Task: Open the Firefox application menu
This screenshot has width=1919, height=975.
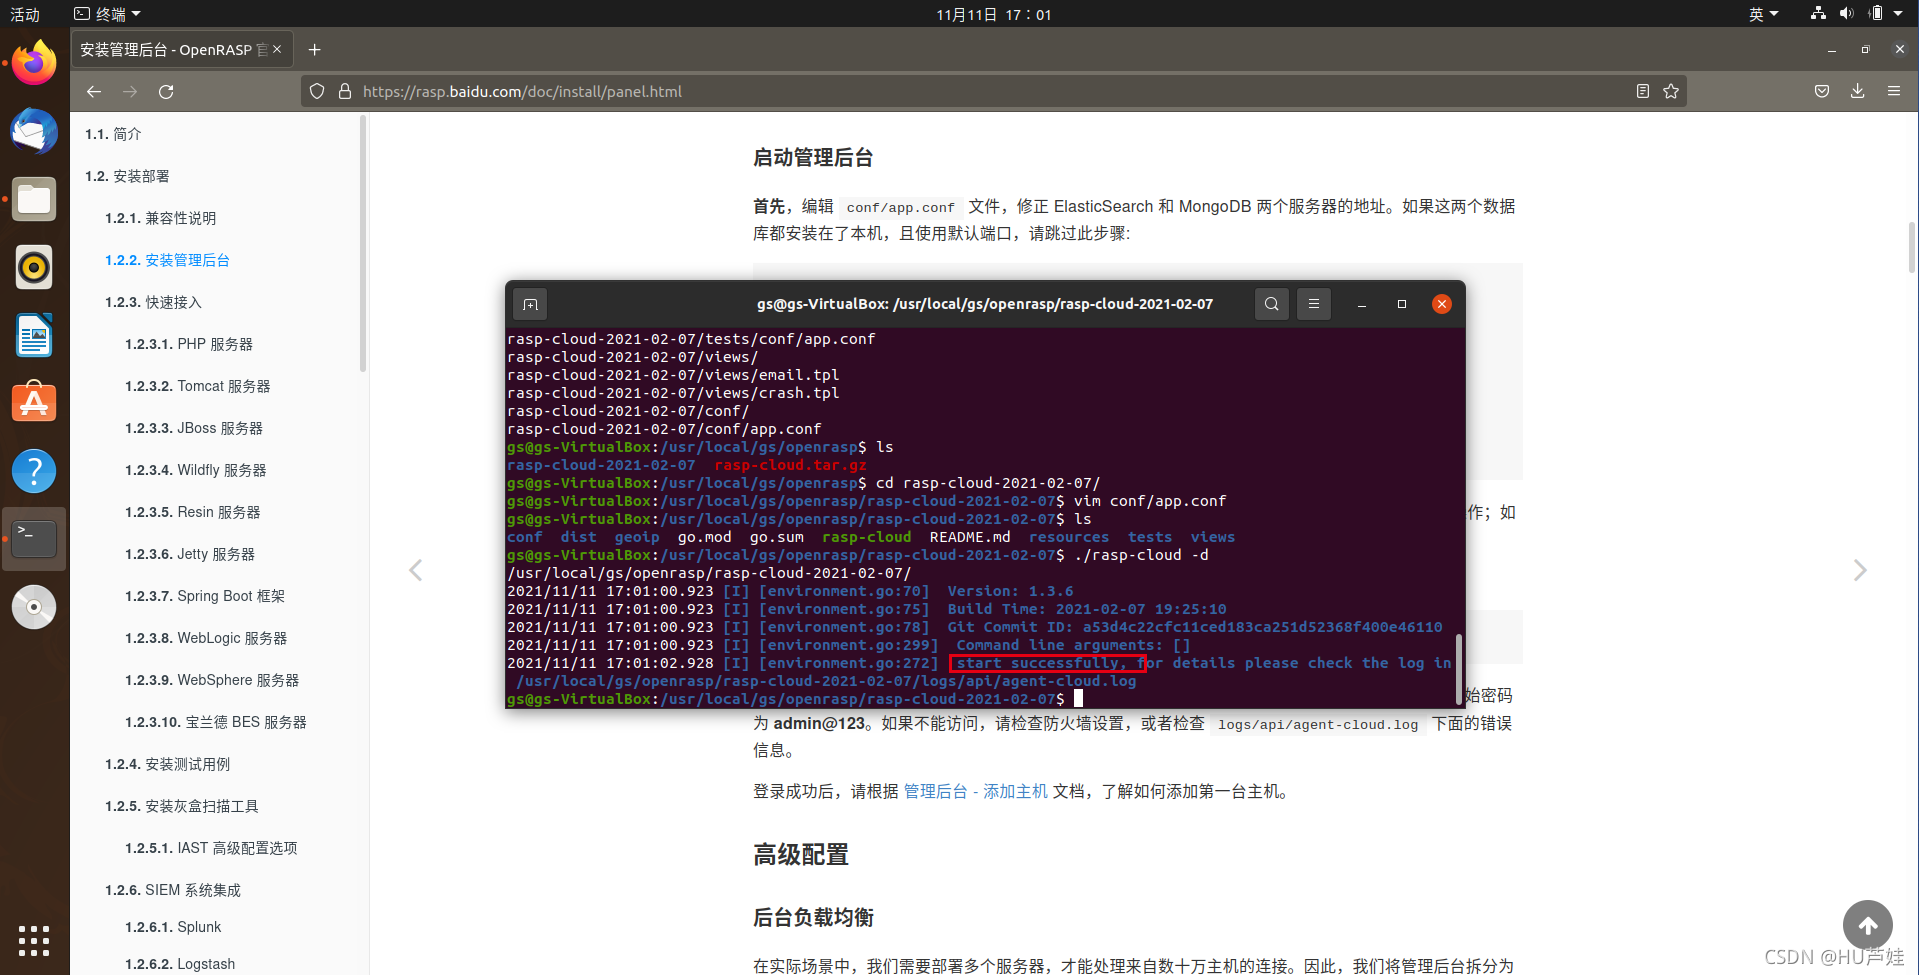Action: tap(1894, 91)
